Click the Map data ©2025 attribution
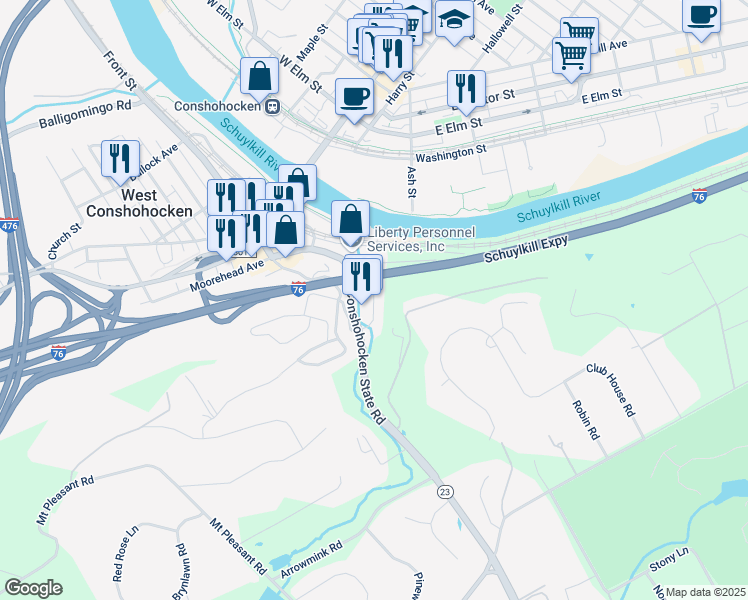The image size is (748, 600). [x=706, y=592]
